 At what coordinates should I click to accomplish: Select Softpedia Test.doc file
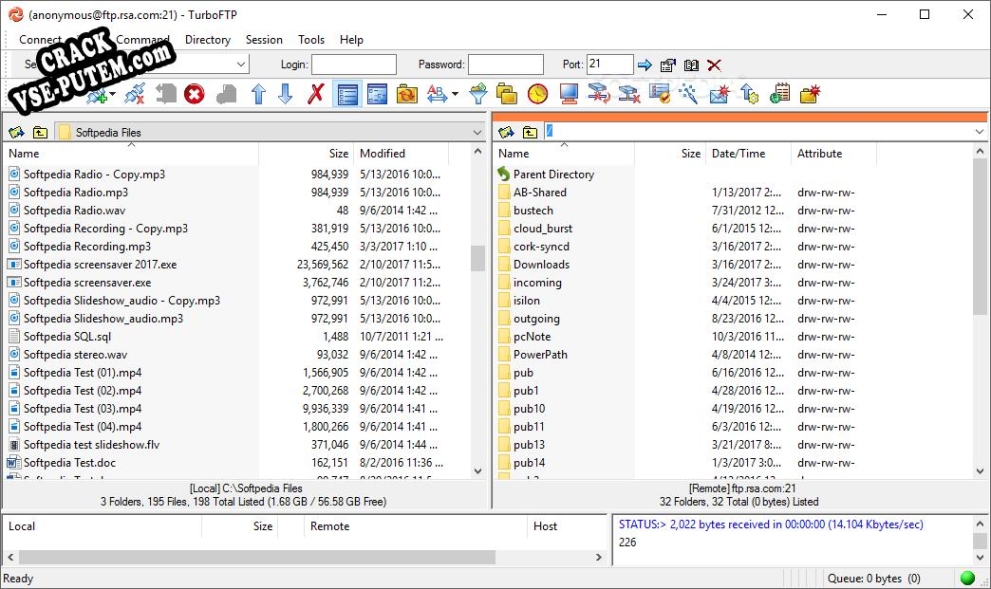(70, 463)
